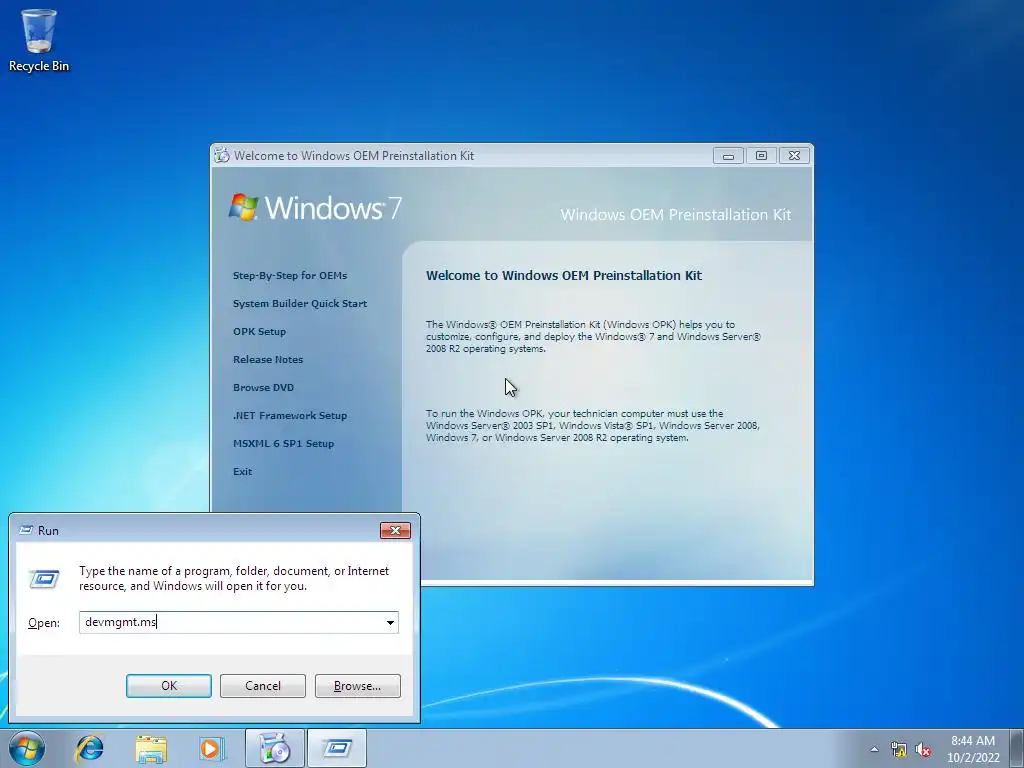The height and width of the screenshot is (768, 1024).
Task: Click the Show desktop strip
Action: click(x=1017, y=748)
